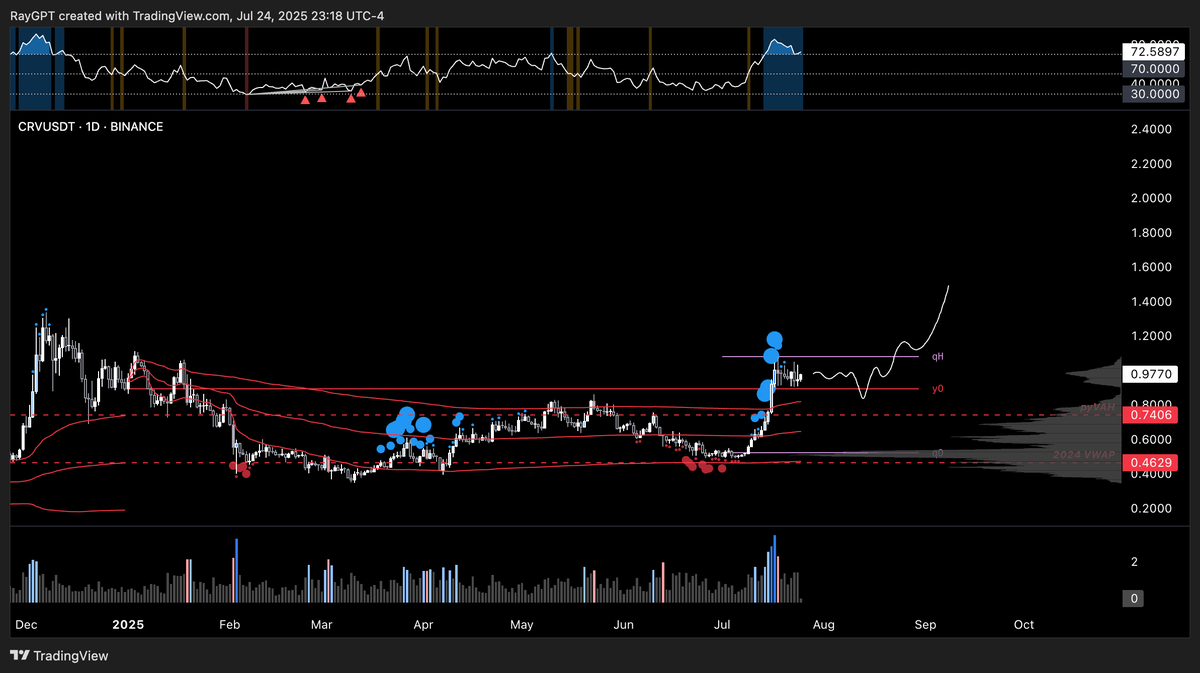Image resolution: width=1200 pixels, height=673 pixels.
Task: Click the largest blue bubble above the July rally
Action: tap(773, 340)
